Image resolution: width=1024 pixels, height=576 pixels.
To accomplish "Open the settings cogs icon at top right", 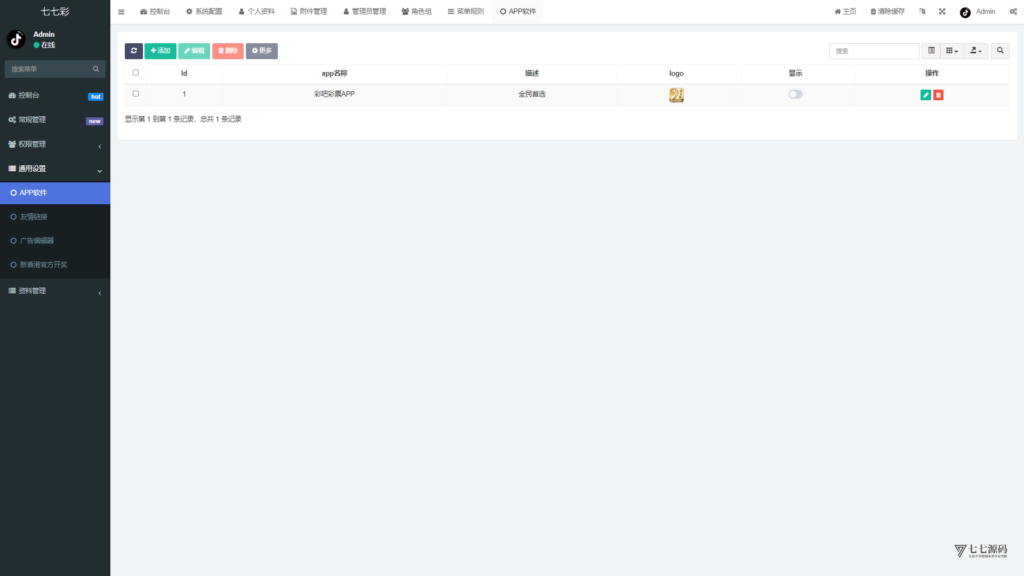I will [1013, 12].
